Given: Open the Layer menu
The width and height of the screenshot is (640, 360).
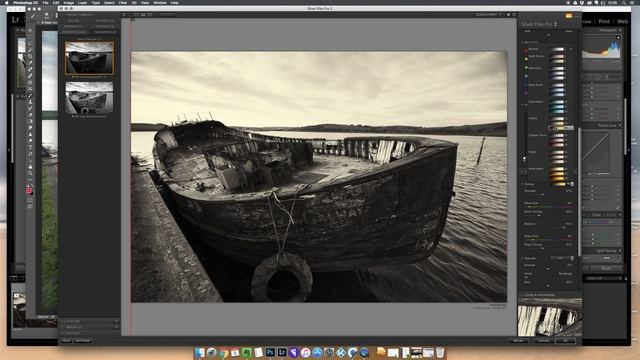Looking at the screenshot, I should (82, 2).
